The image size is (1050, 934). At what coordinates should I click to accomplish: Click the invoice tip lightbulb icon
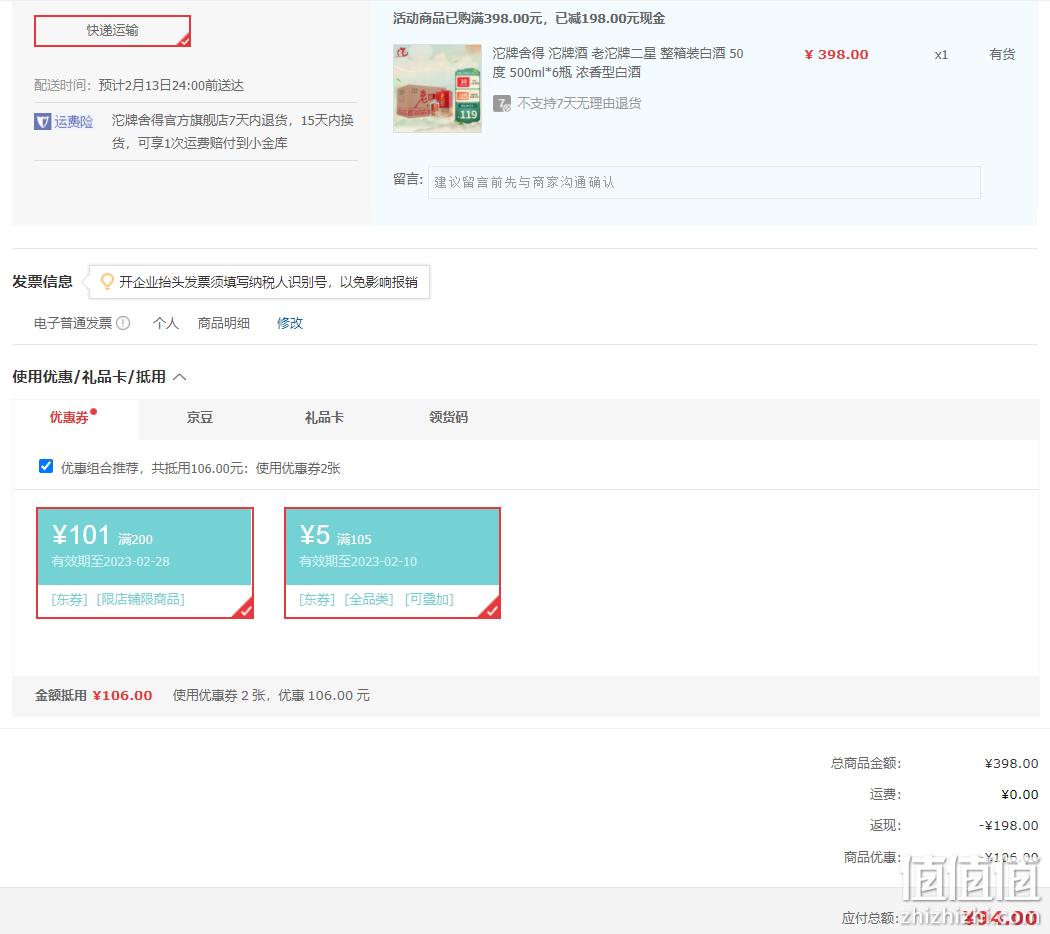pos(106,281)
